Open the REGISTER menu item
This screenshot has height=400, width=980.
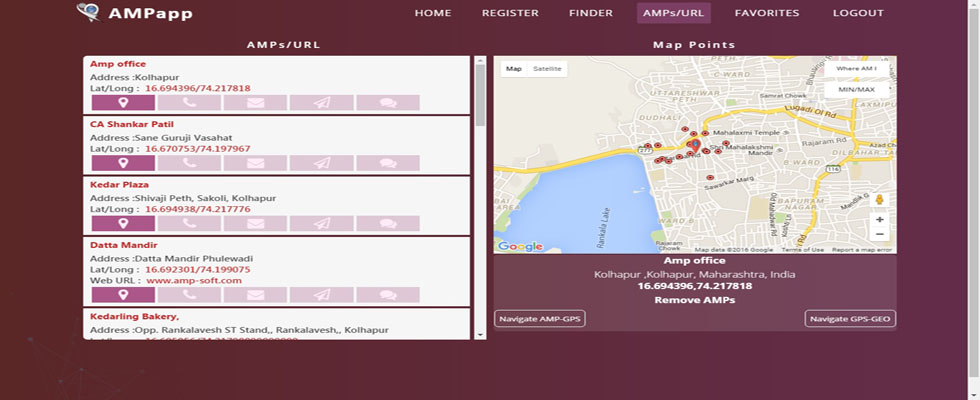pos(510,13)
